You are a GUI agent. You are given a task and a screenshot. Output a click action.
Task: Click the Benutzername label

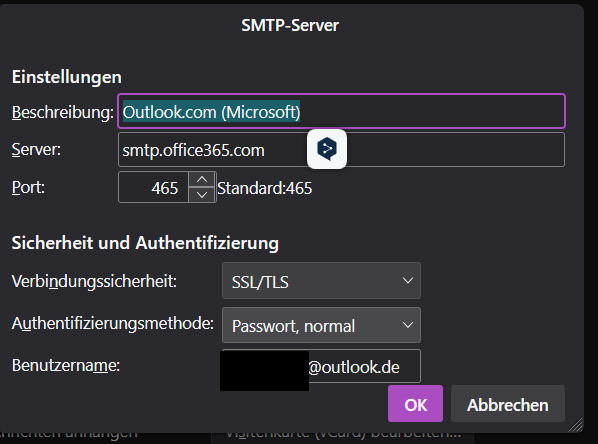[66, 365]
